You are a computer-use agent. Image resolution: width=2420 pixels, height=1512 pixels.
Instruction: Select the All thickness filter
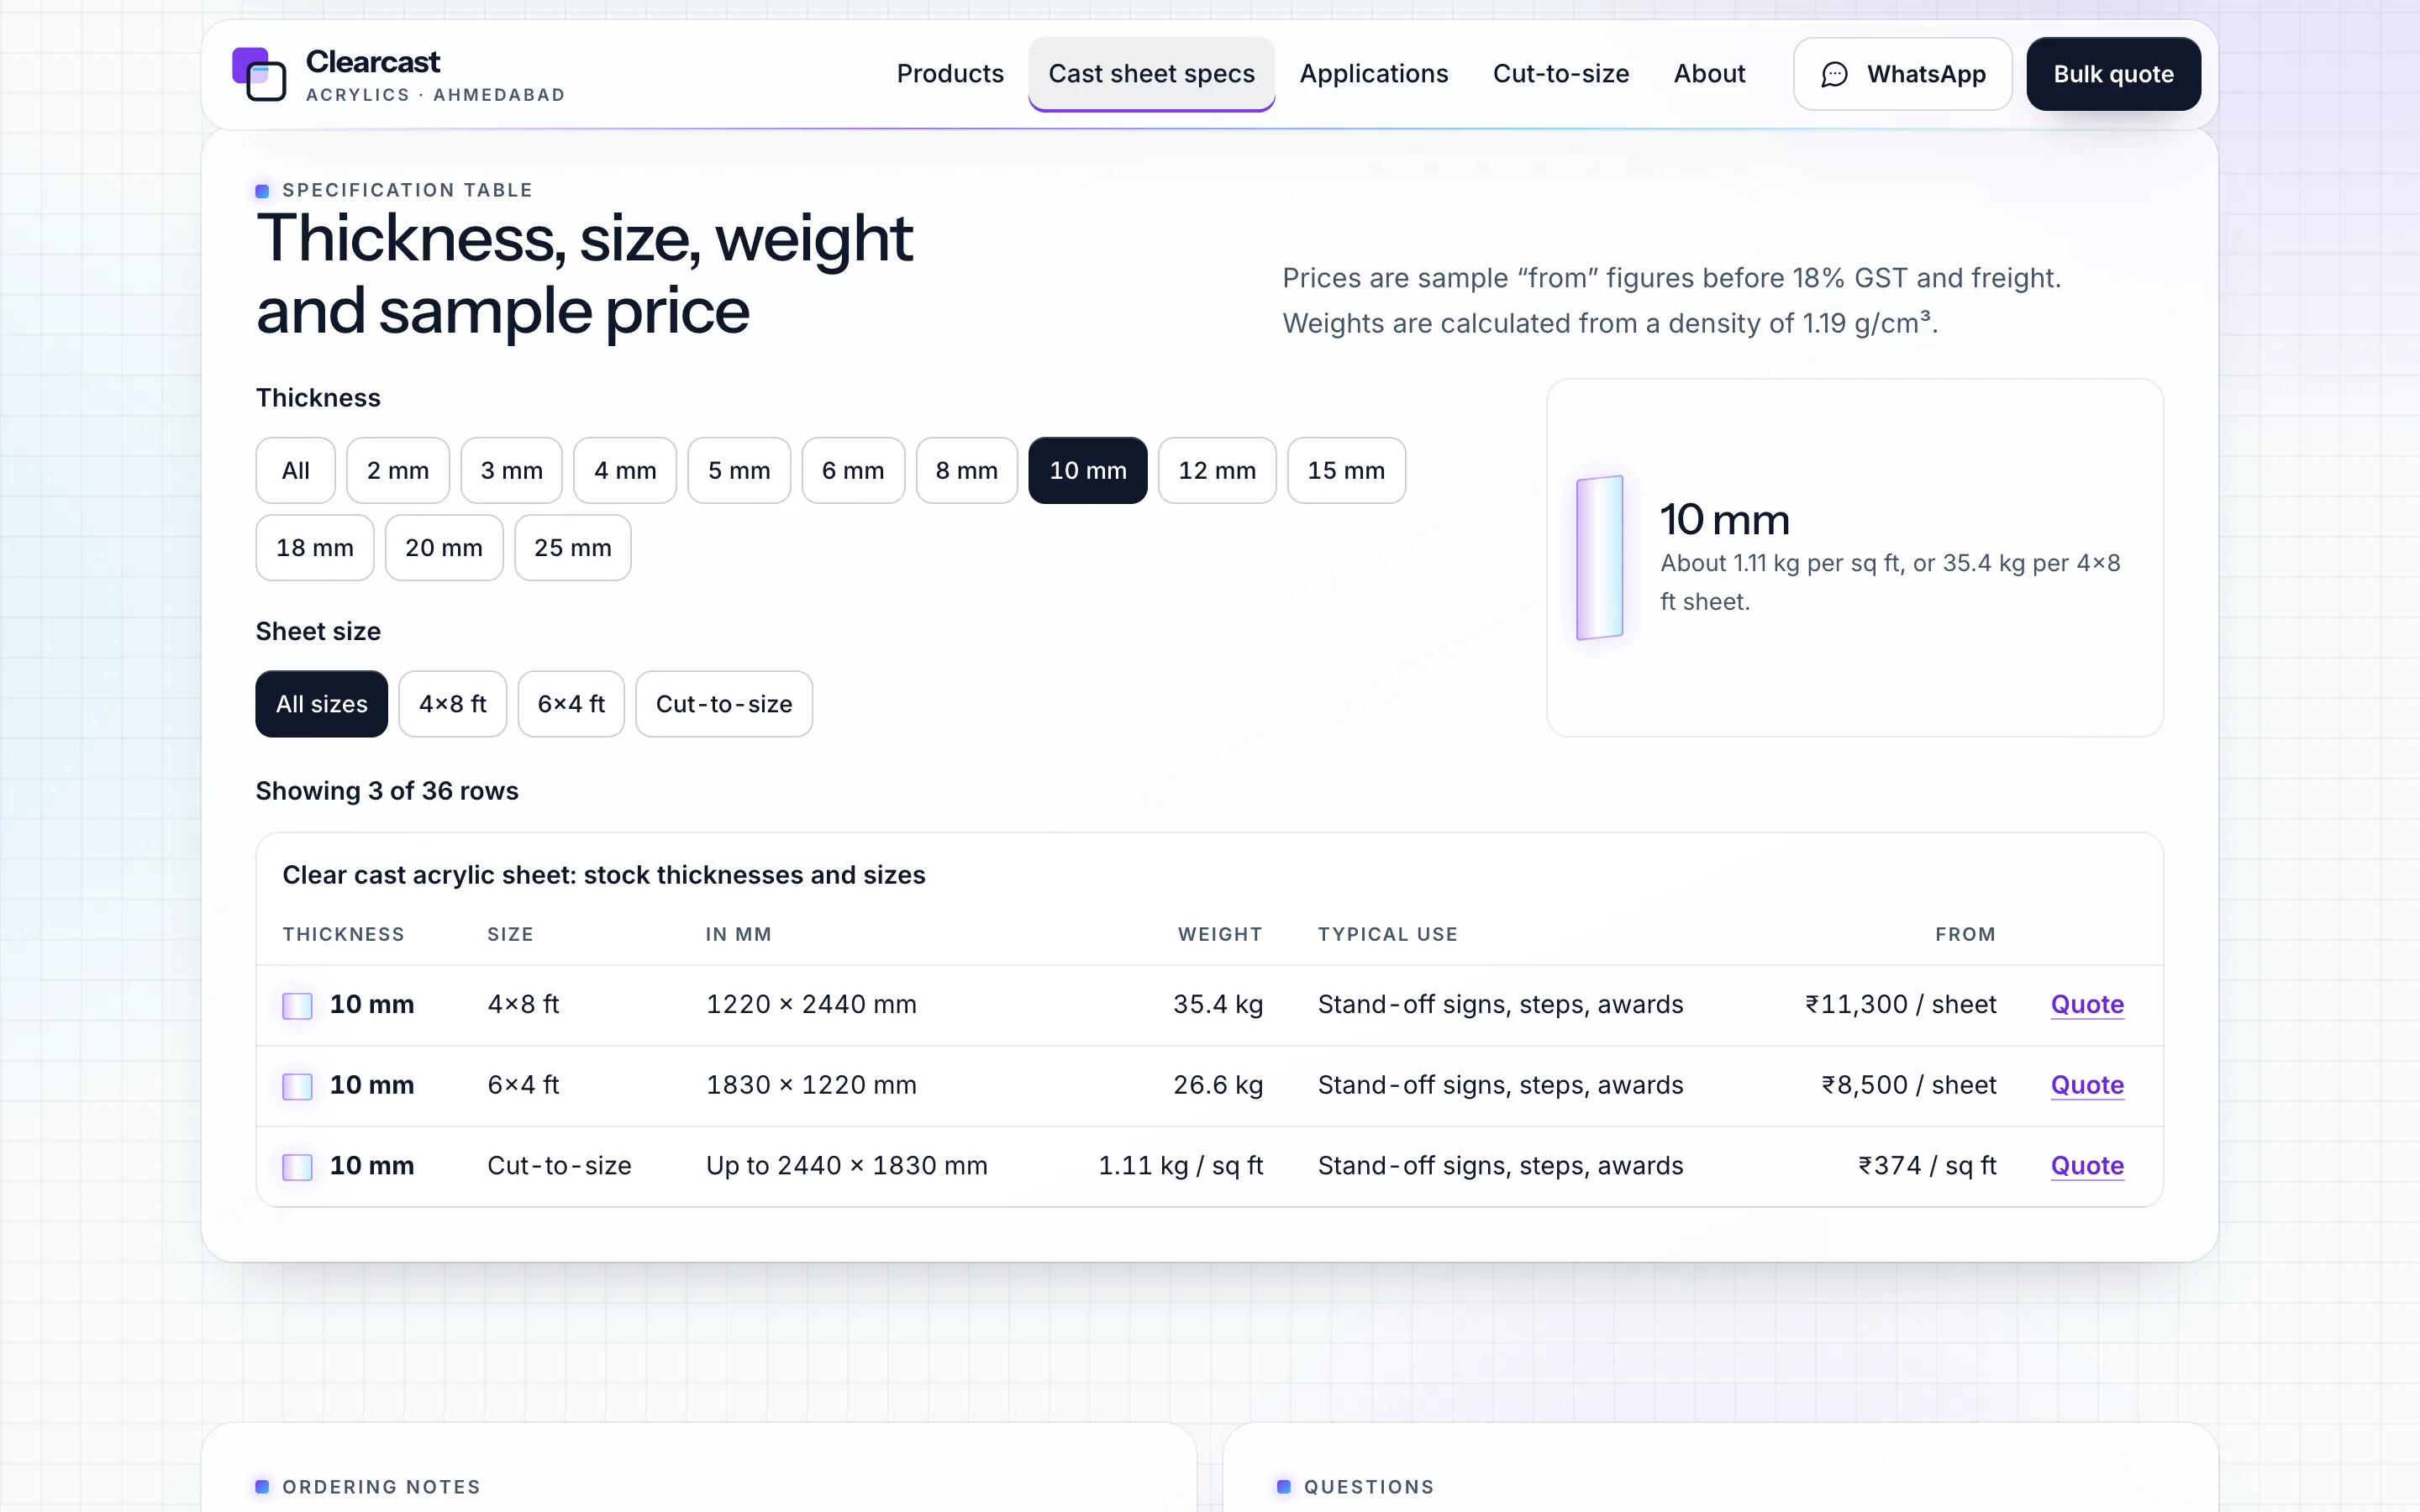click(295, 470)
